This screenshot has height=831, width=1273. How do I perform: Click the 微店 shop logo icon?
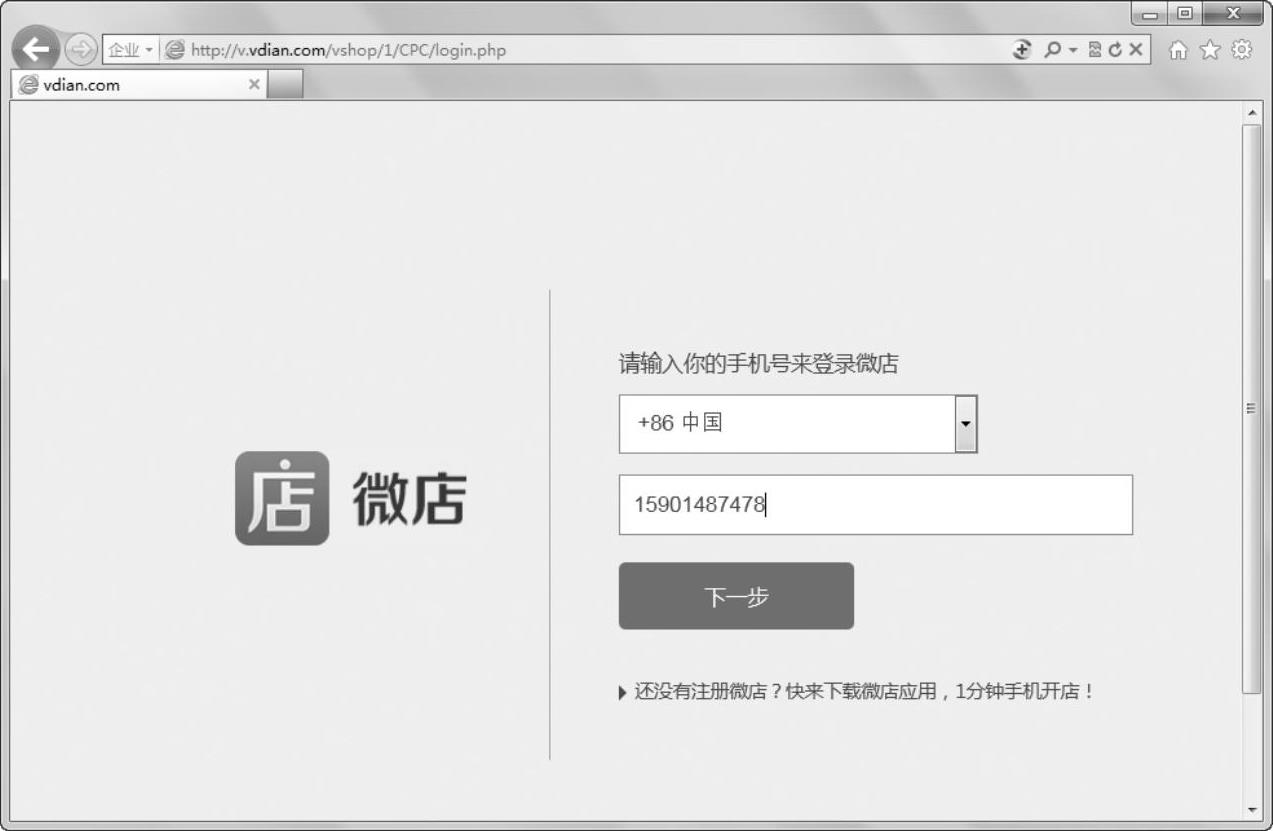pyautogui.click(x=282, y=498)
